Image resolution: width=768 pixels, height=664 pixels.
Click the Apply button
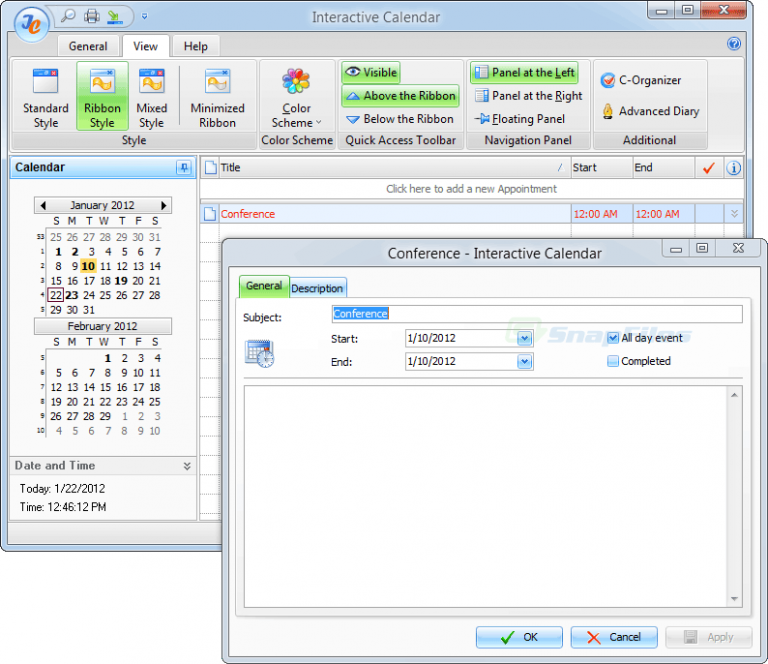pos(708,637)
